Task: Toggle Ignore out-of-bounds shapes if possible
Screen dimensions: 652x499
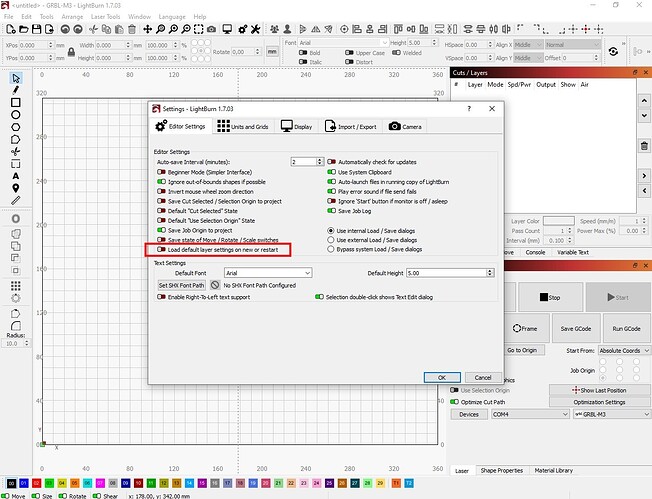Action: coord(161,182)
